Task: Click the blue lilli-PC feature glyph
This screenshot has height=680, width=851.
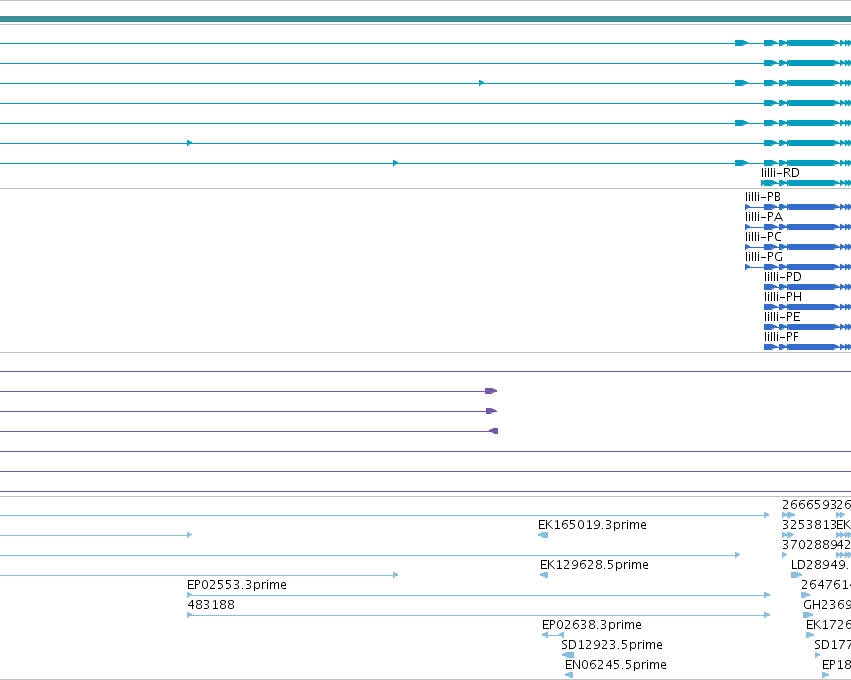Action: pos(798,247)
